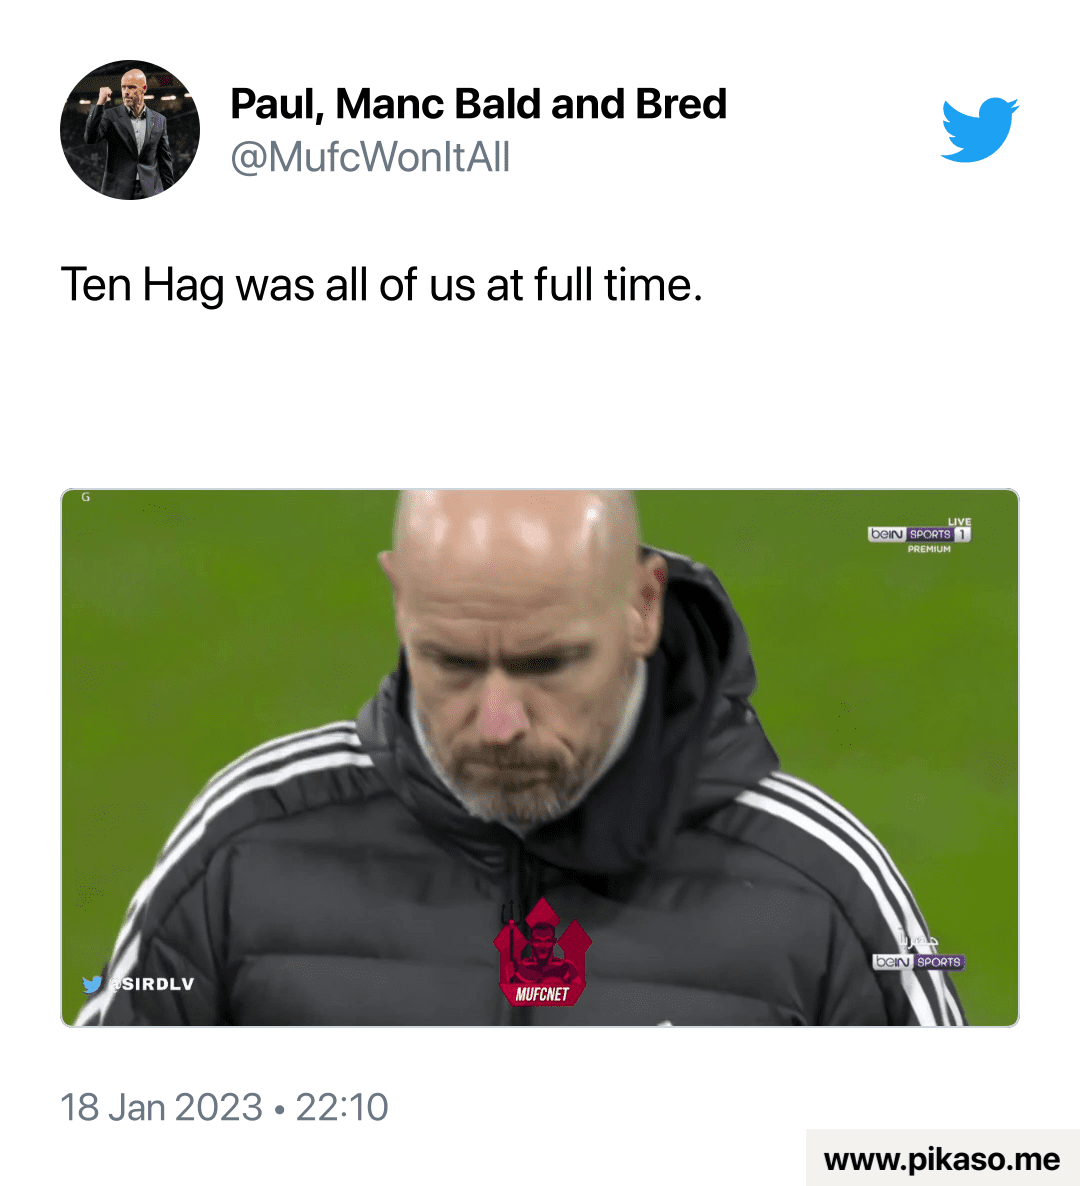
Task: Click the beIN SPORTS 1 channel logo
Action: pyautogui.click(x=919, y=534)
